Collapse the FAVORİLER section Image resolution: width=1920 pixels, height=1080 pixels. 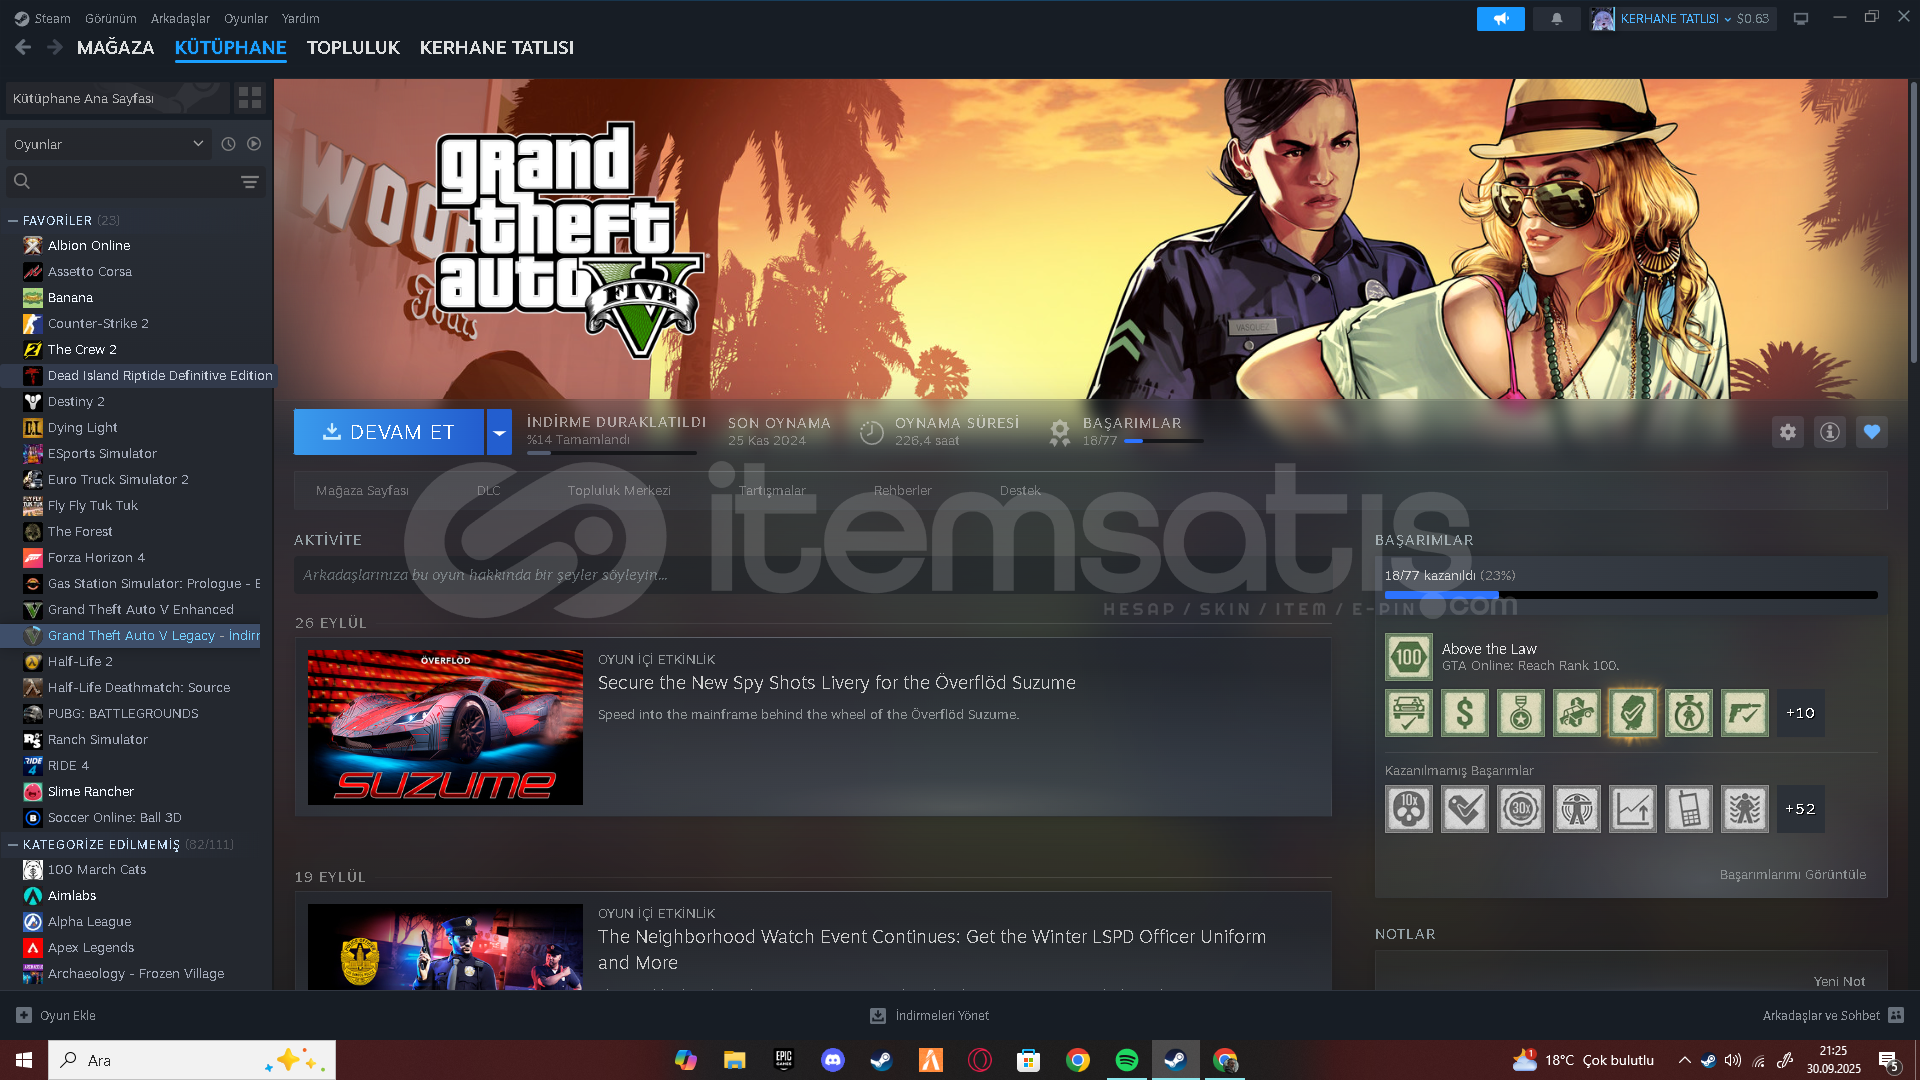pos(13,220)
